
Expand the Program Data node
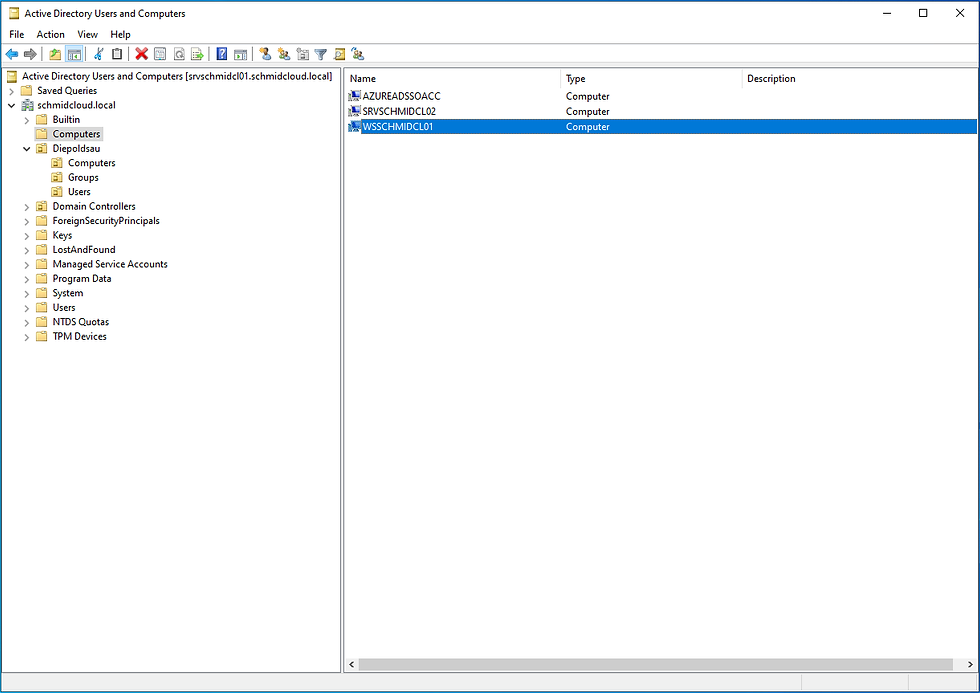(26, 279)
